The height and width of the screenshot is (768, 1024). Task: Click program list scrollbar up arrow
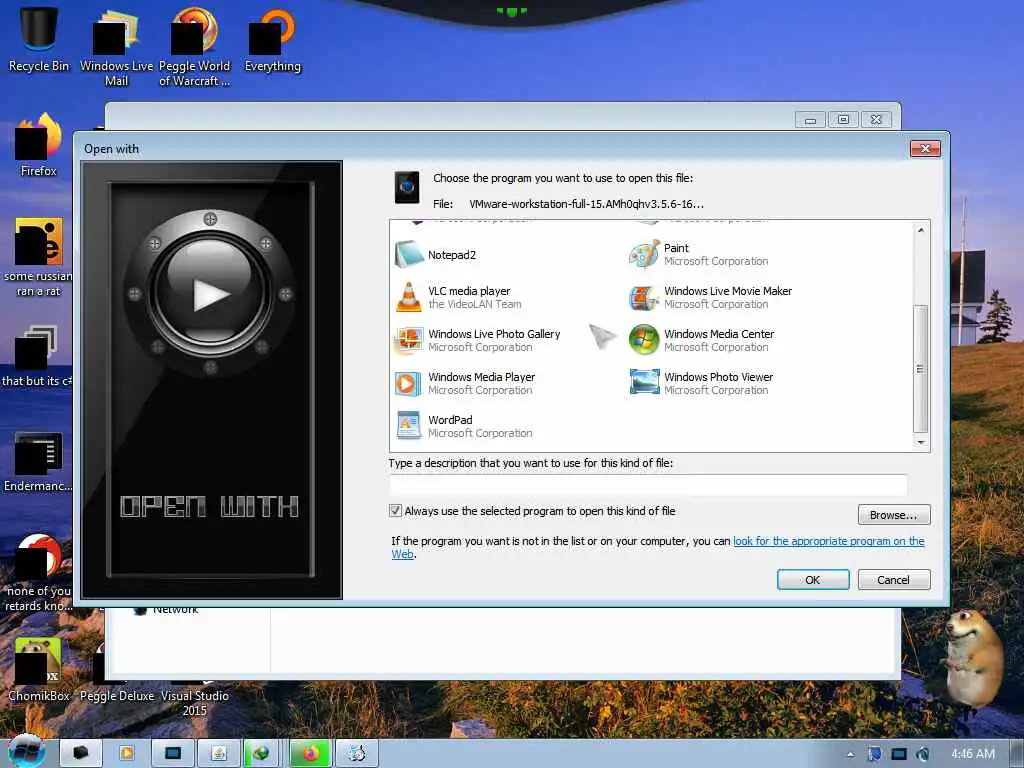click(x=921, y=230)
